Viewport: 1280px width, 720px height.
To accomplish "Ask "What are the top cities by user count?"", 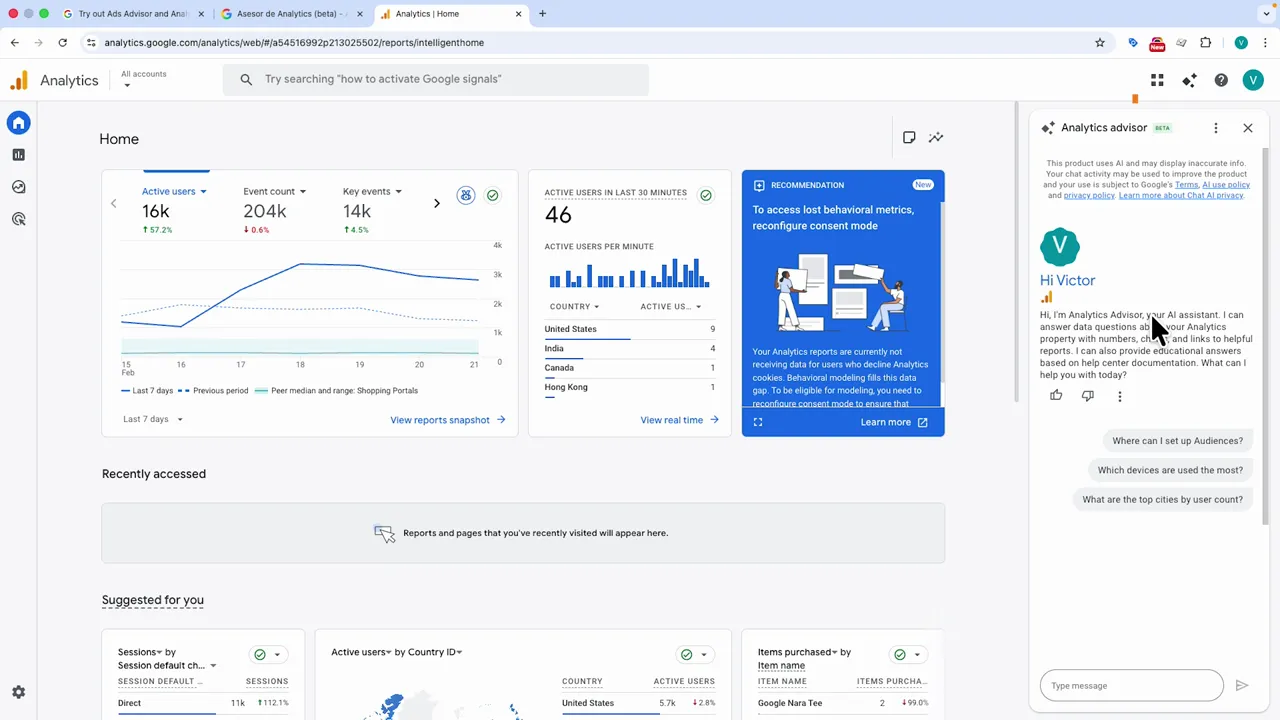I will [x=1162, y=500].
